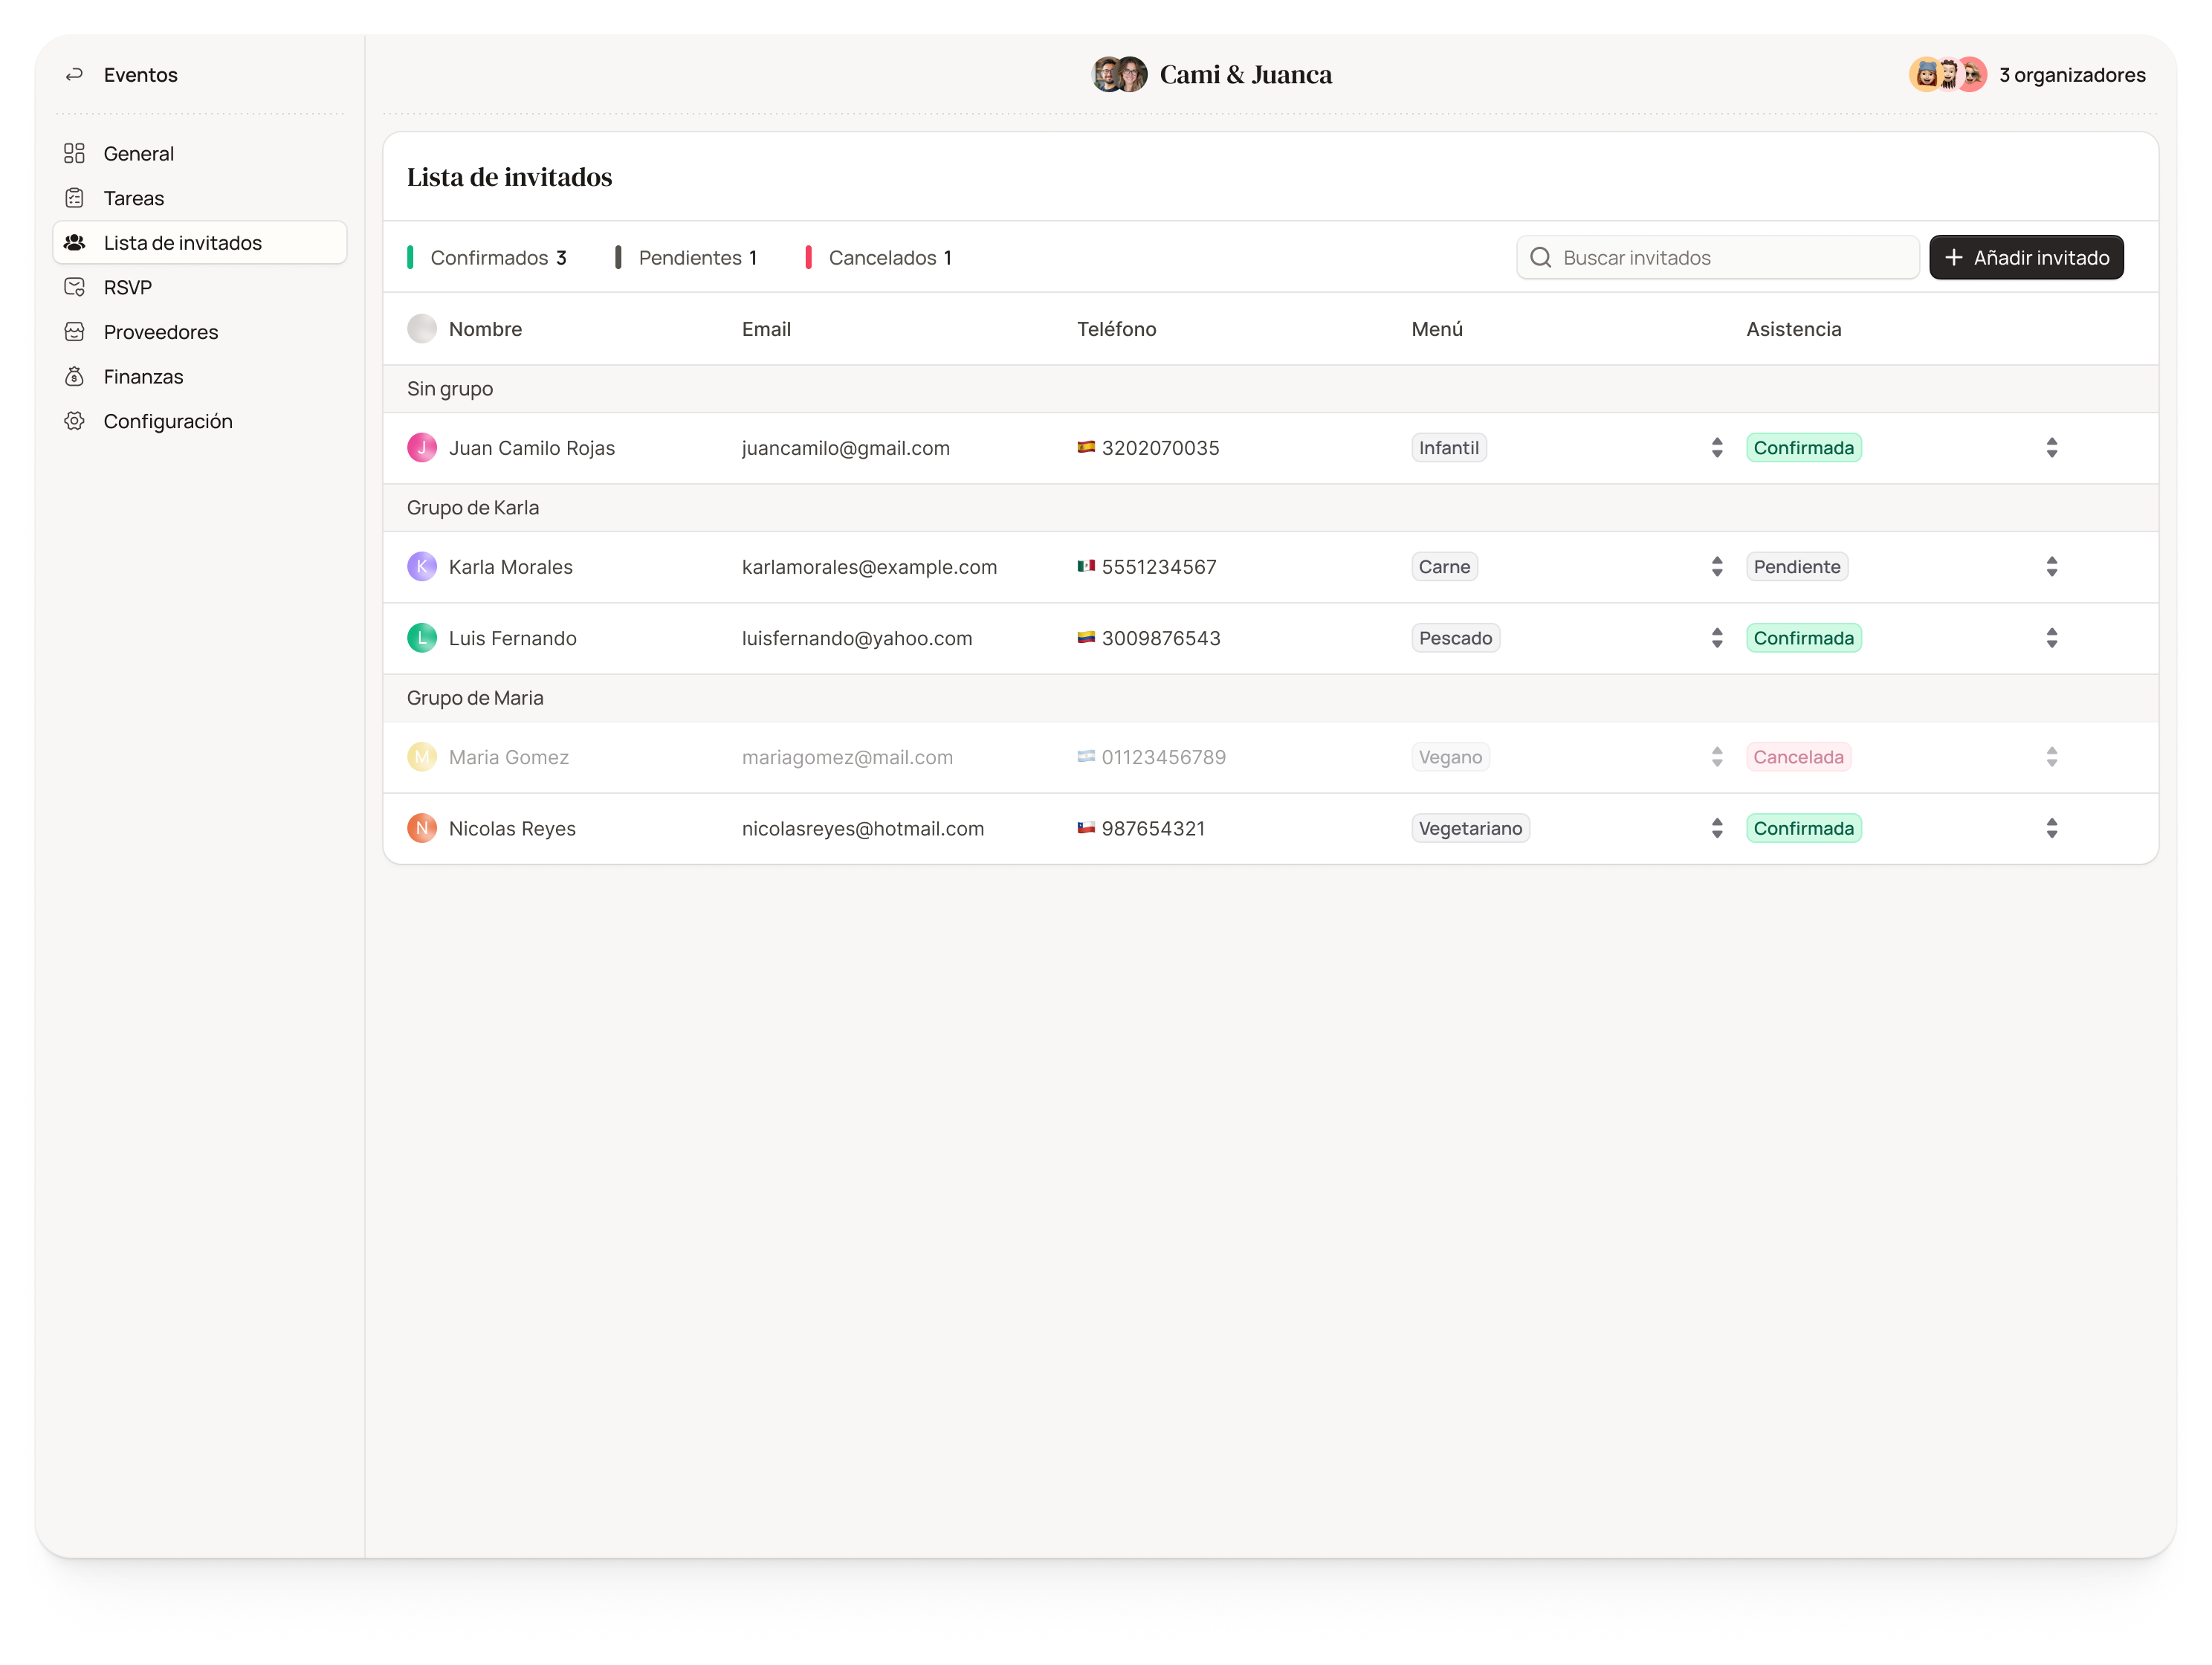
Task: Open Tareas section
Action: (200, 198)
